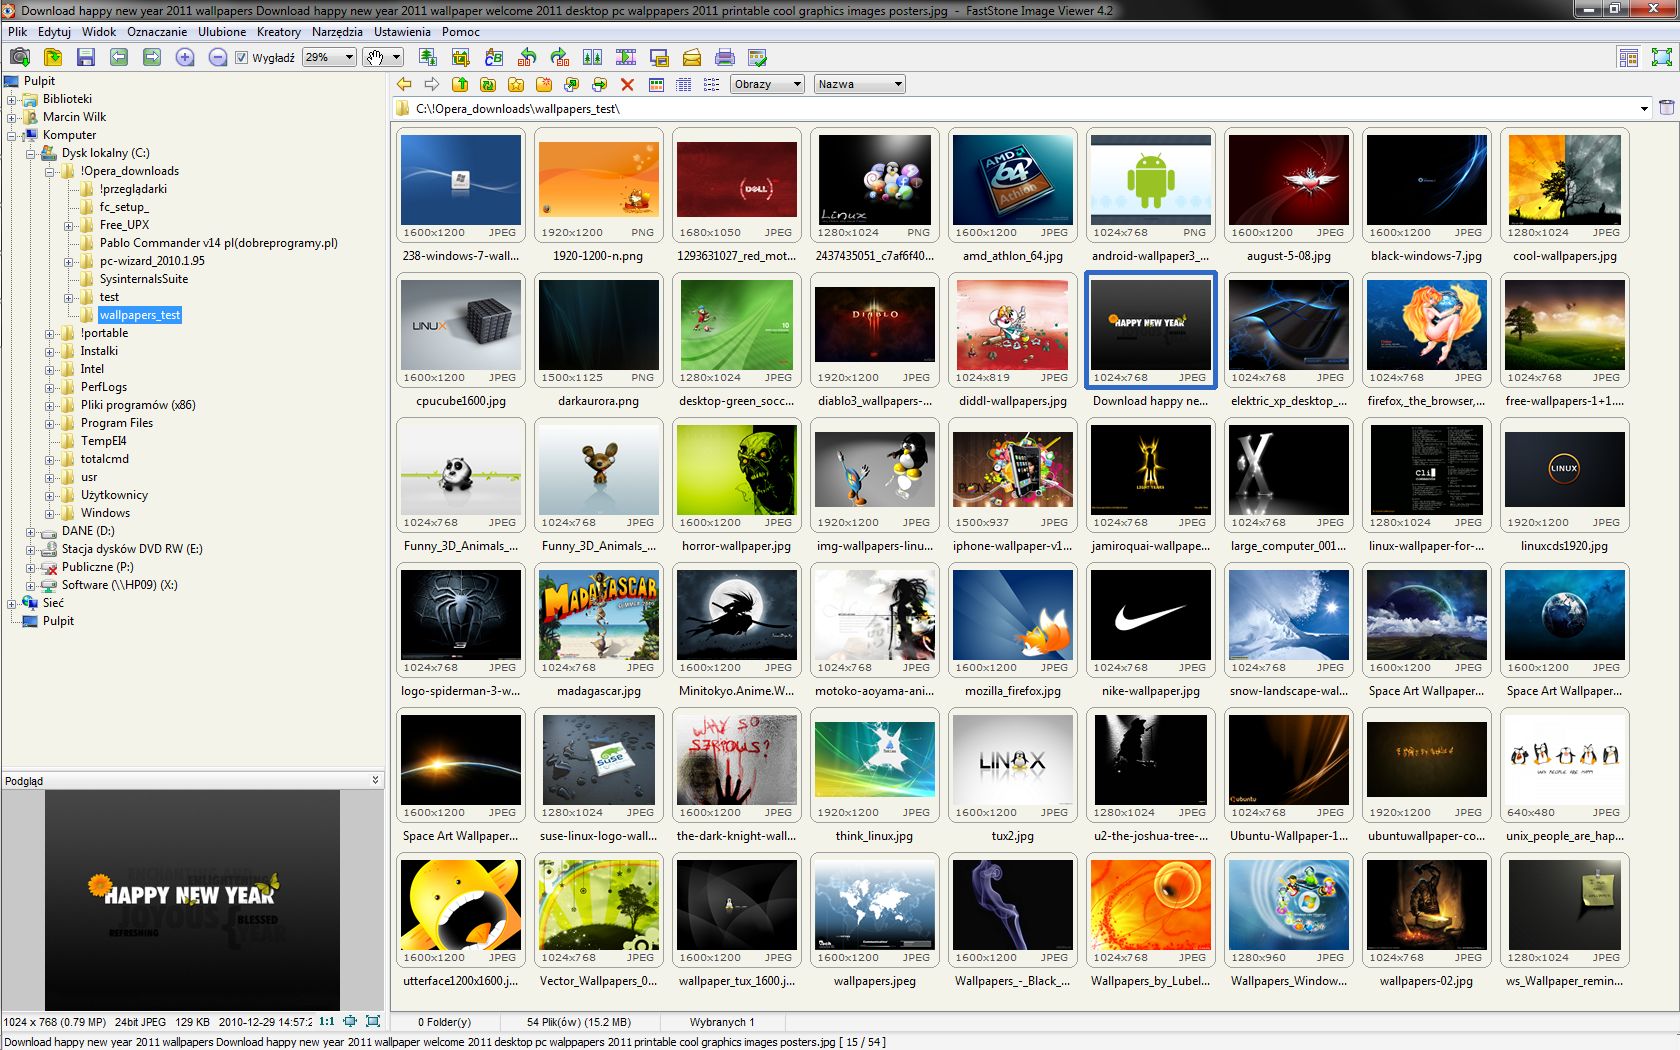This screenshot has height=1050, width=1680.
Task: Click the email envelope icon
Action: (x=692, y=58)
